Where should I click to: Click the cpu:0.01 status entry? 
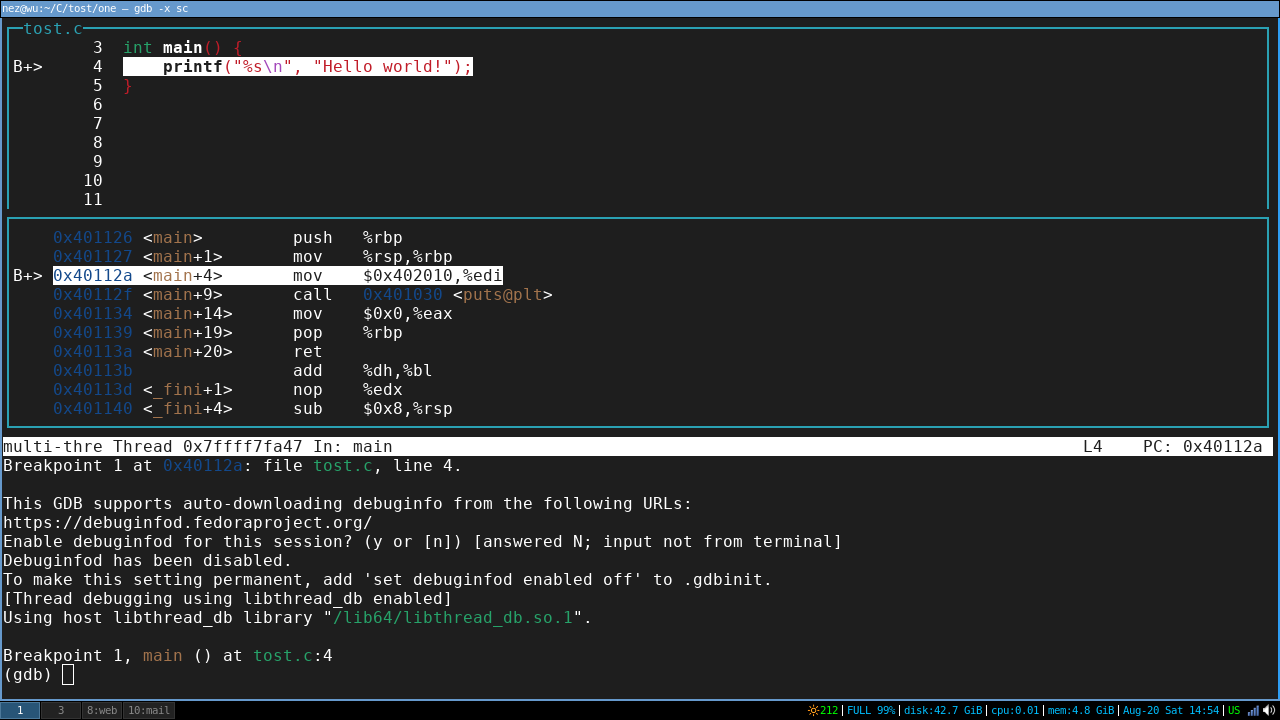click(x=1015, y=710)
